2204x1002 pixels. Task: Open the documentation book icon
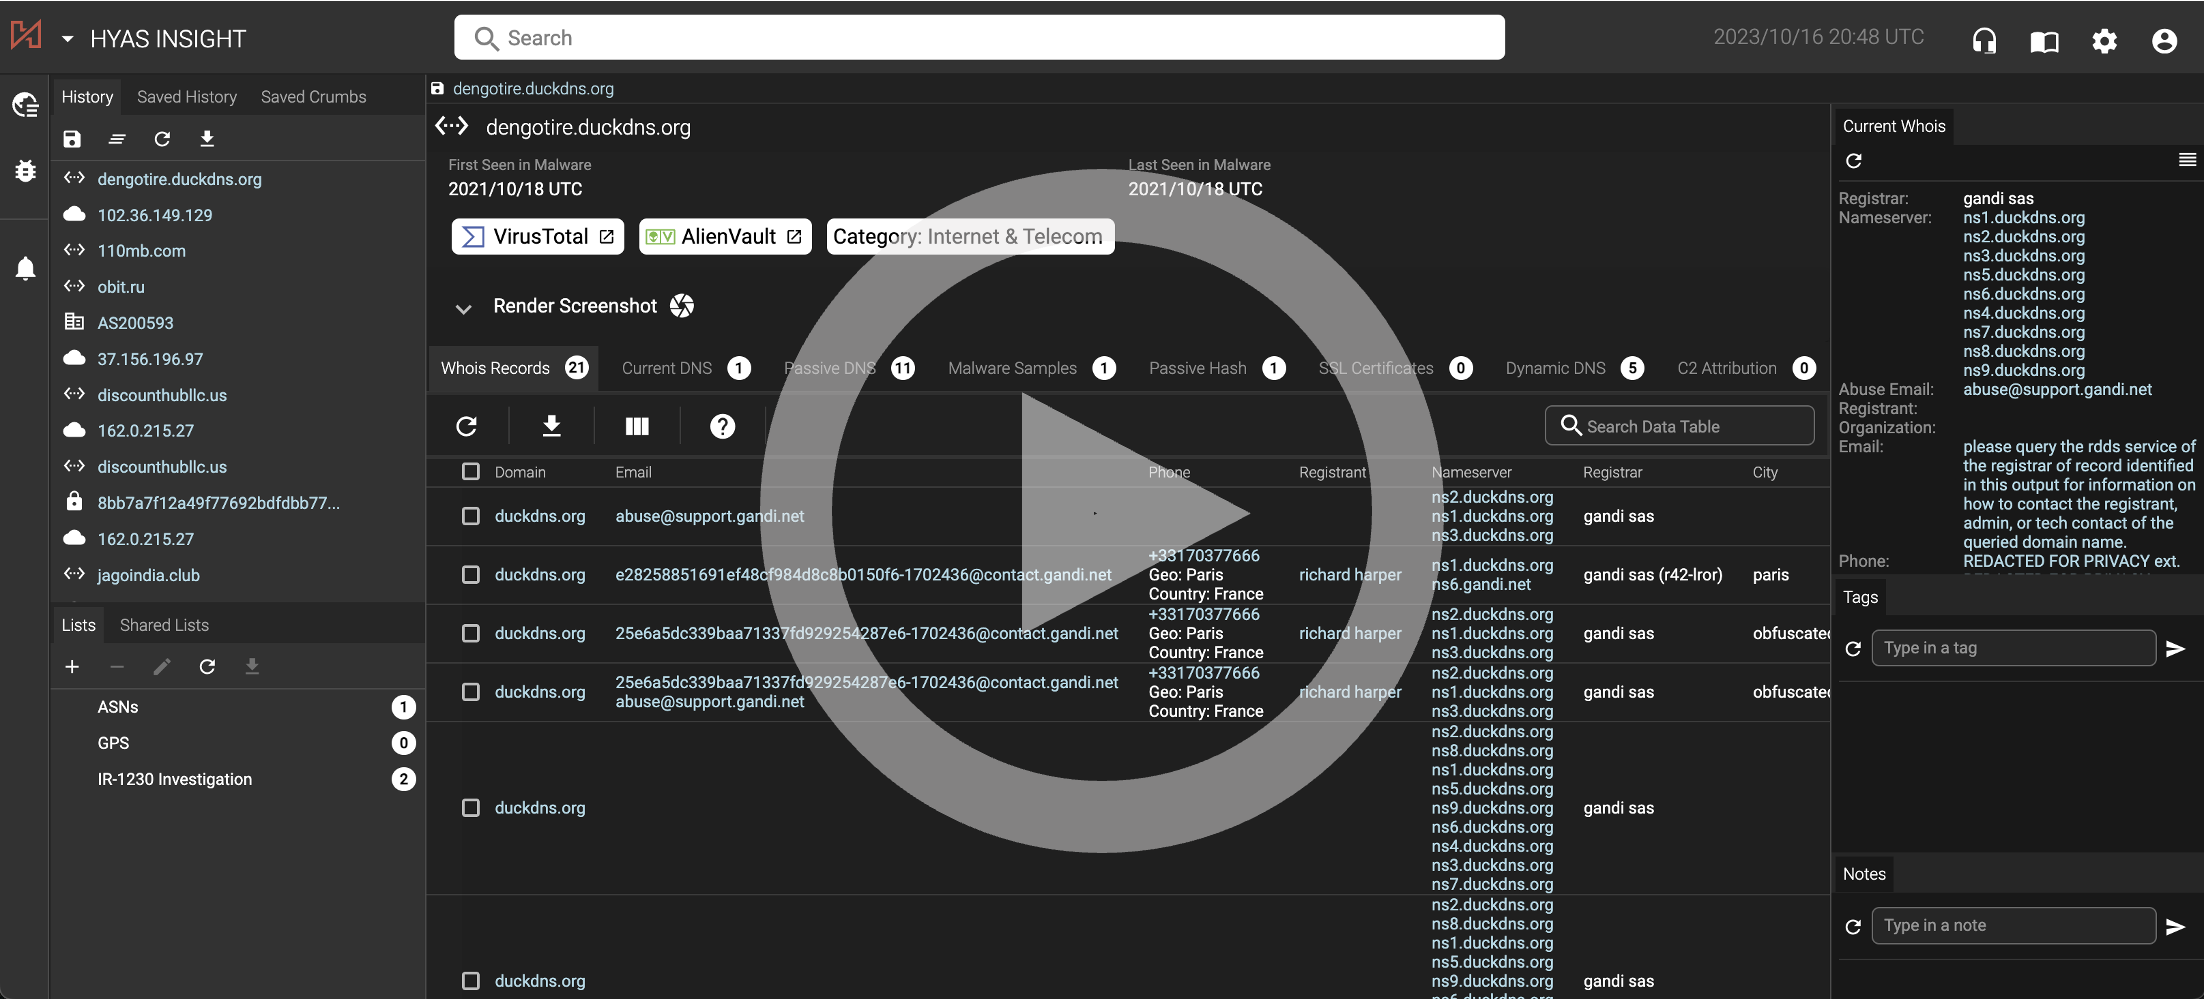(x=2044, y=41)
